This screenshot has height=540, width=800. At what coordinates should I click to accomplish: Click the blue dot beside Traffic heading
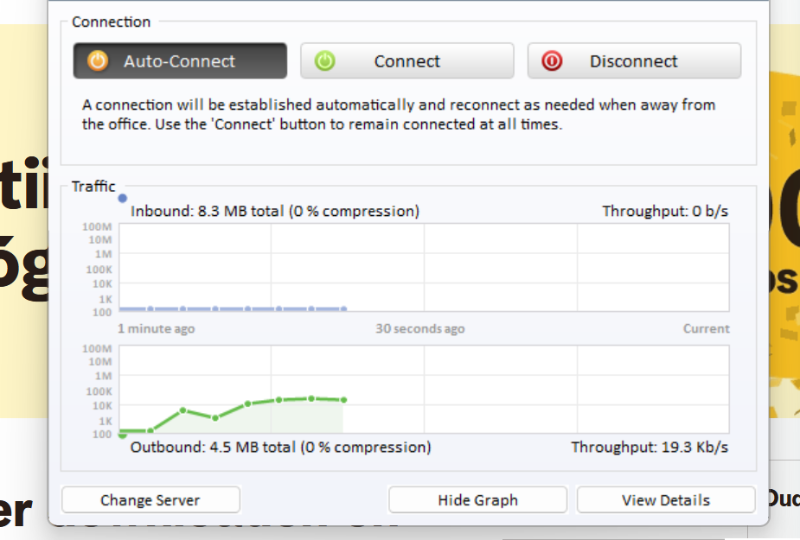click(123, 198)
